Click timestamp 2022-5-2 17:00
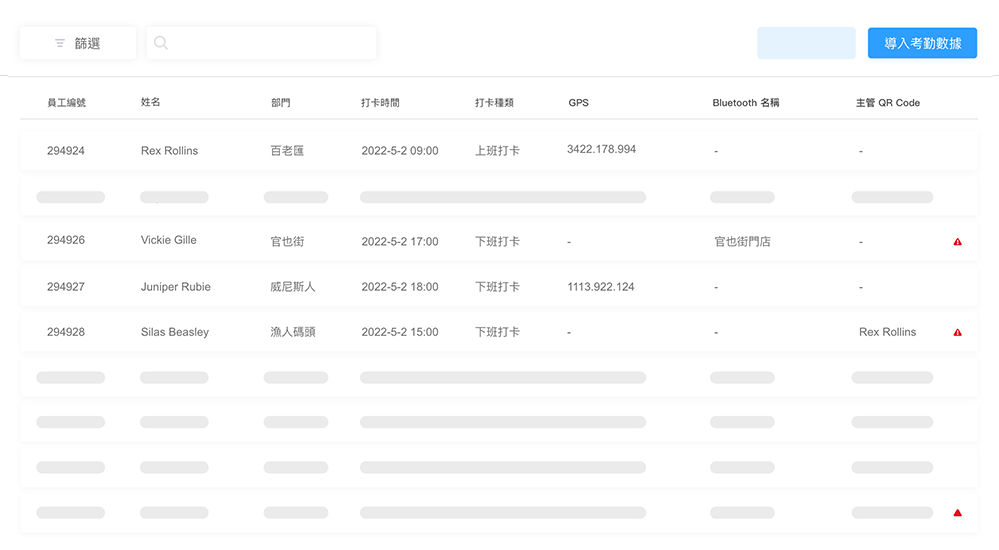Viewport: 999px width, 550px height. tap(399, 242)
